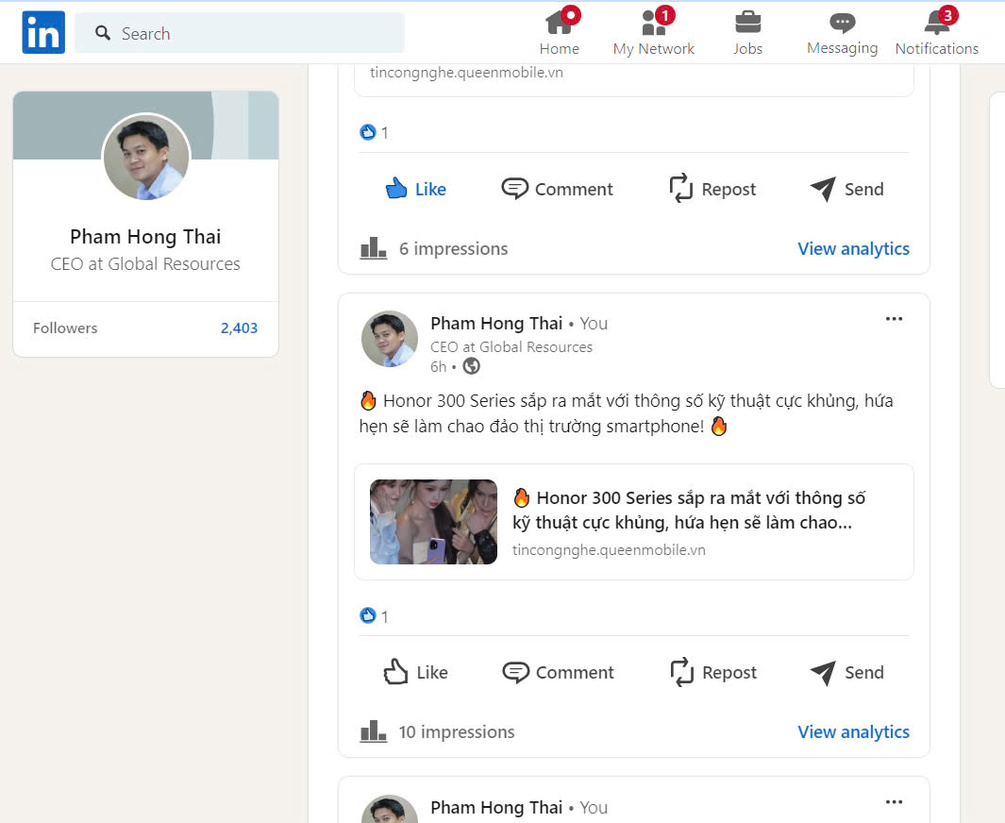Image resolution: width=1005 pixels, height=823 pixels.
Task: Click tincongnghe.queenmobile.vn under Honor 300 preview
Action: tap(609, 550)
